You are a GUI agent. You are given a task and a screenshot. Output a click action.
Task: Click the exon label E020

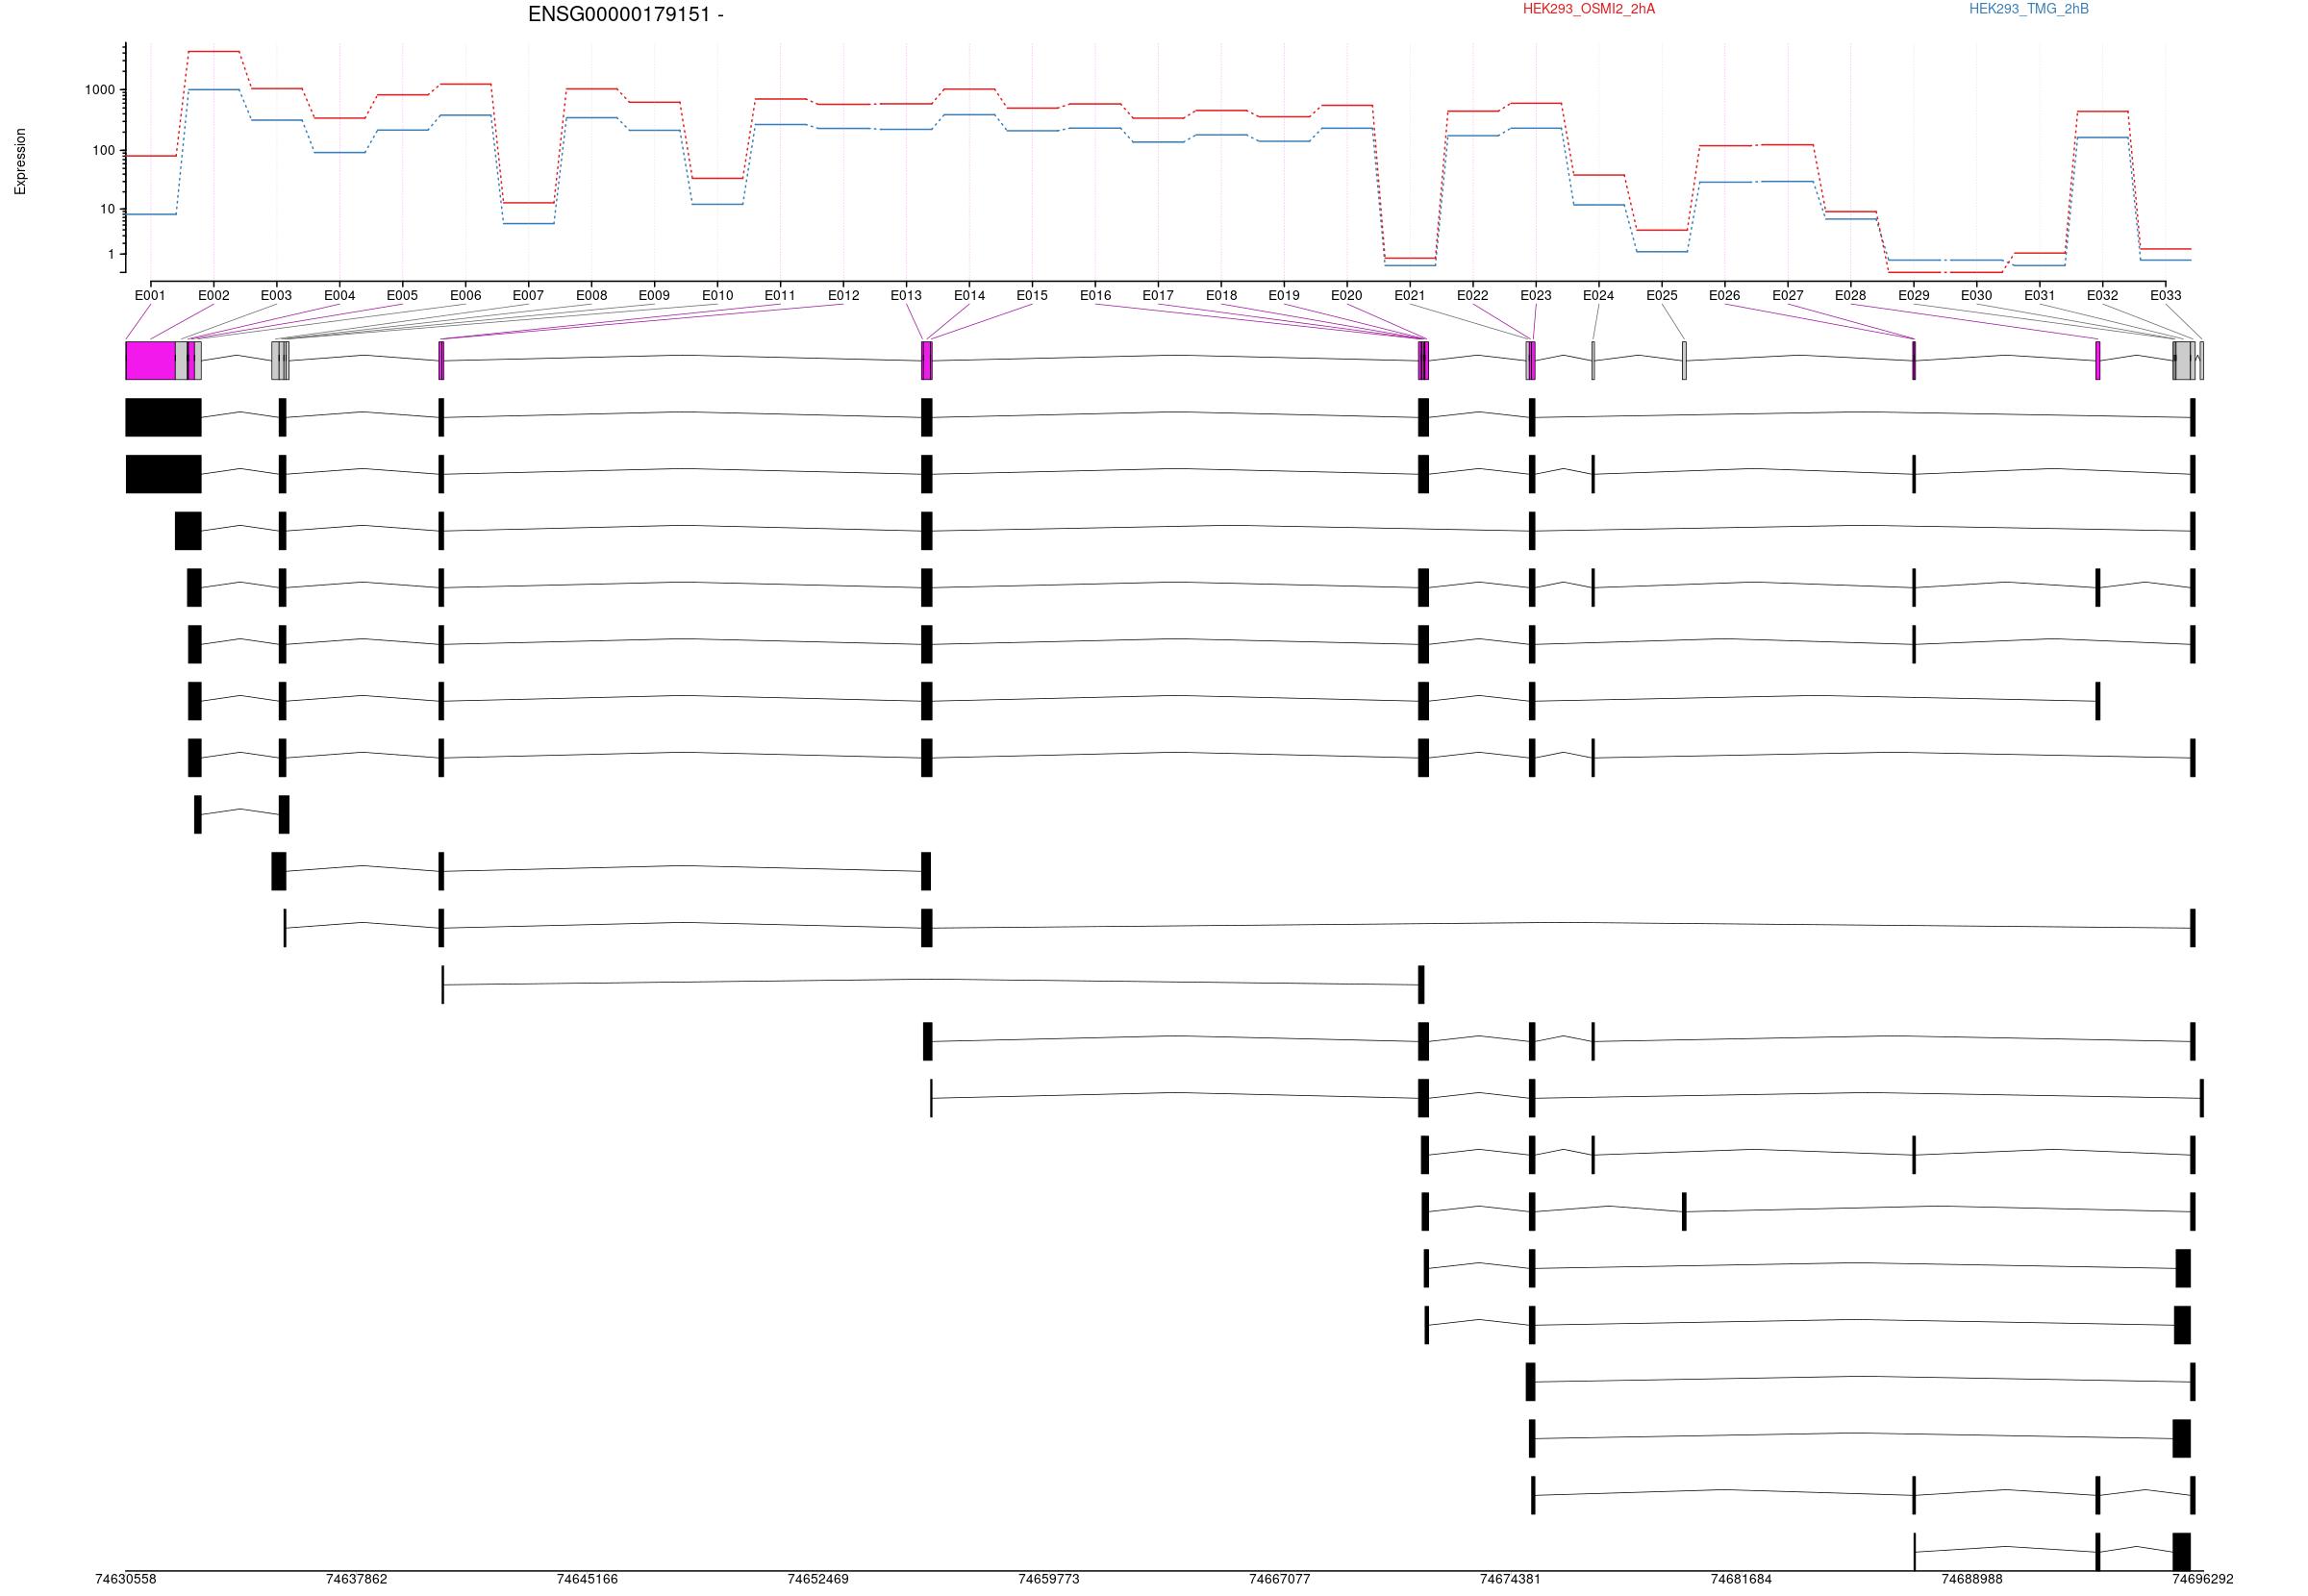click(x=1346, y=296)
